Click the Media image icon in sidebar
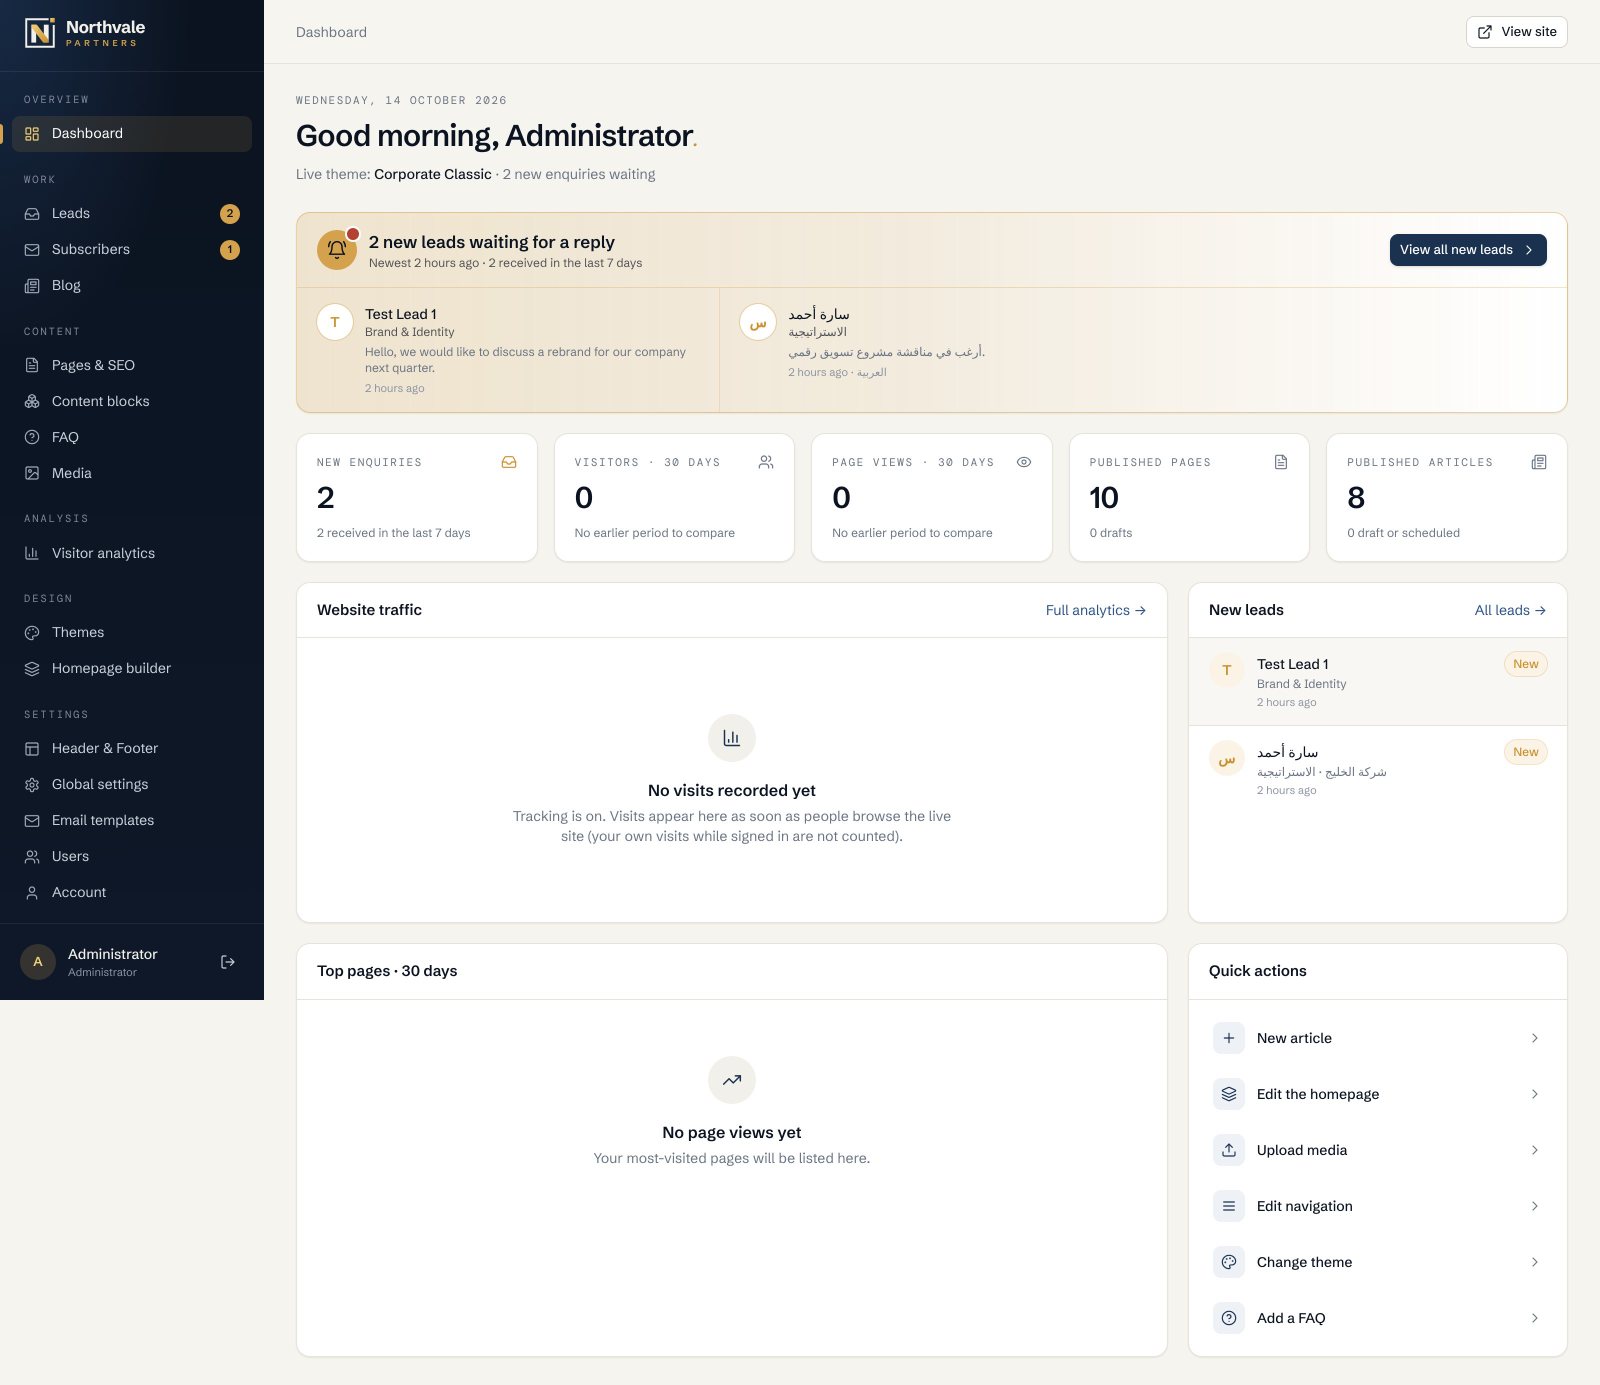1600x1385 pixels. pyautogui.click(x=32, y=474)
